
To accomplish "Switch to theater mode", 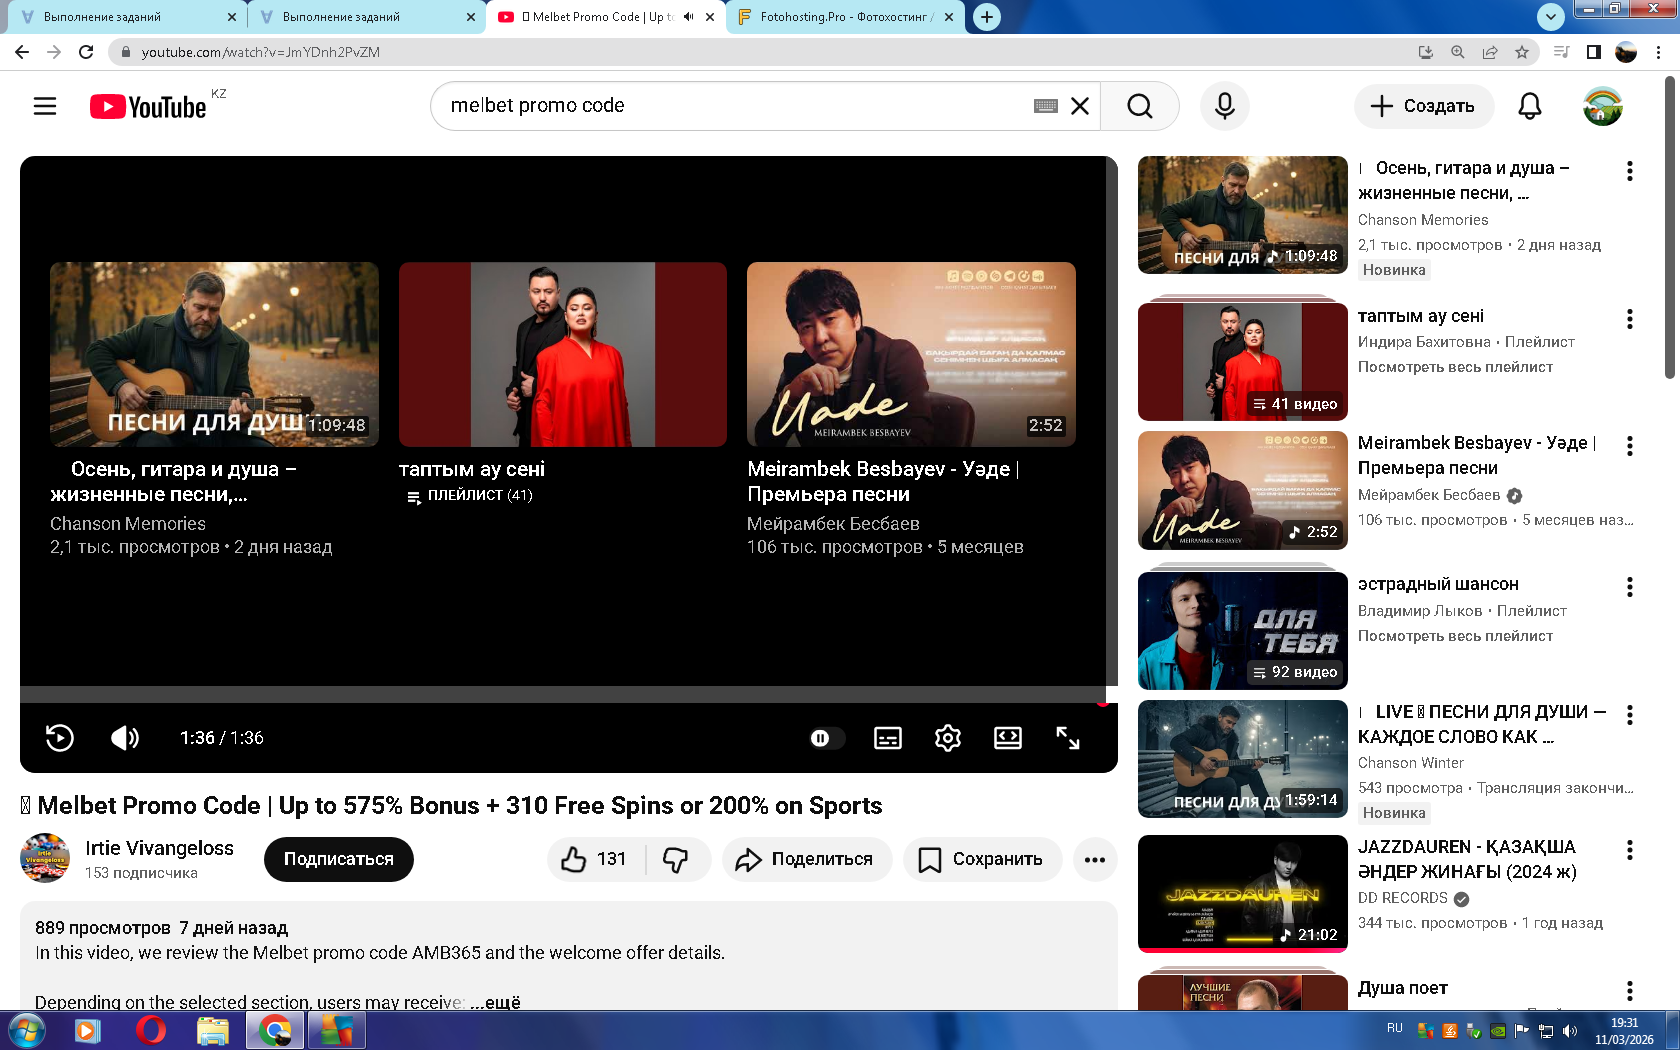I will click(1008, 738).
